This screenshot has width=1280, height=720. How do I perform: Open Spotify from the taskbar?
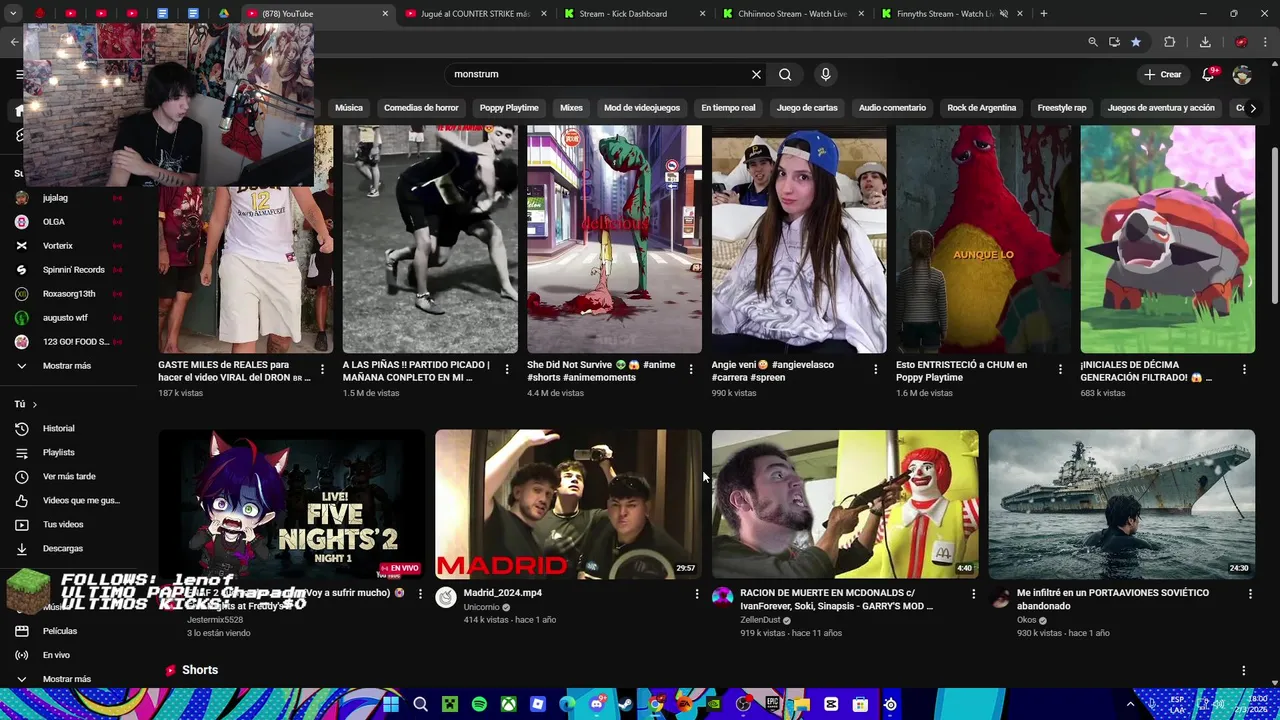(x=479, y=704)
